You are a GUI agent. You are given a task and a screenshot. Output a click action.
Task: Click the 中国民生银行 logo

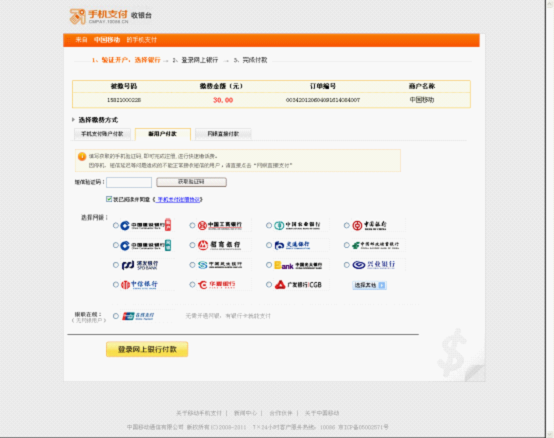point(220,265)
